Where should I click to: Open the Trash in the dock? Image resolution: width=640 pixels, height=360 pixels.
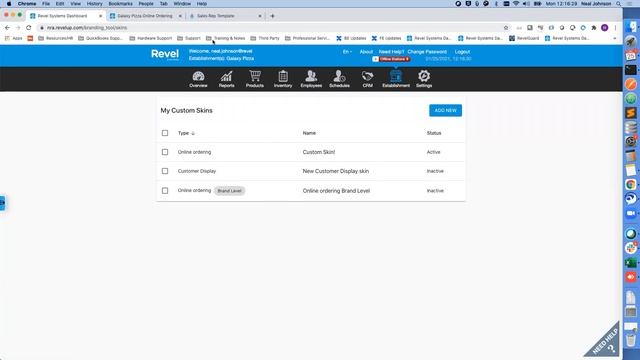click(631, 339)
